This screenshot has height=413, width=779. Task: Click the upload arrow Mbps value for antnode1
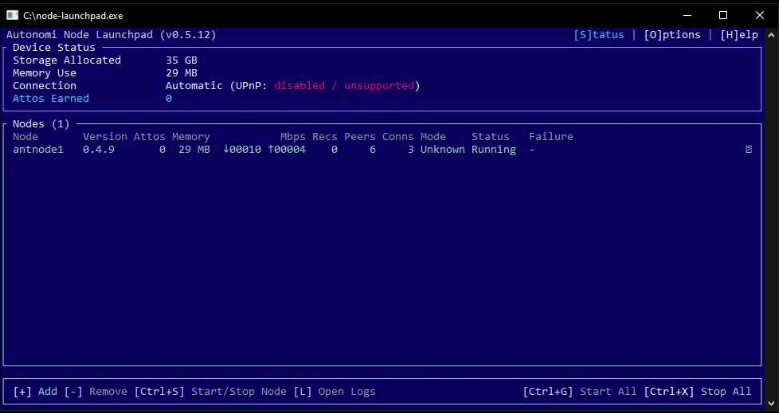(x=286, y=150)
